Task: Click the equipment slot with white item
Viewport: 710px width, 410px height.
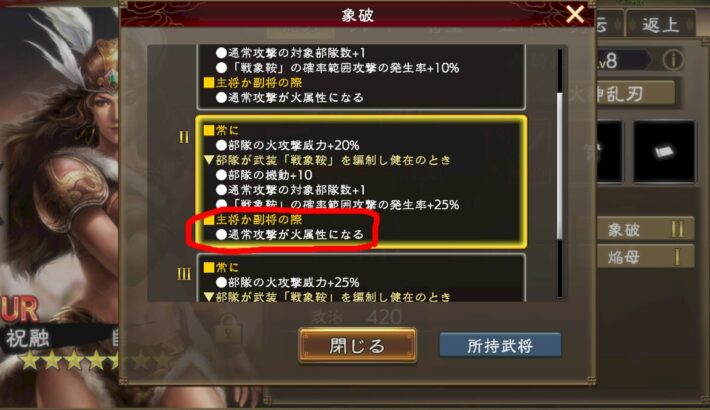Action: tap(664, 152)
